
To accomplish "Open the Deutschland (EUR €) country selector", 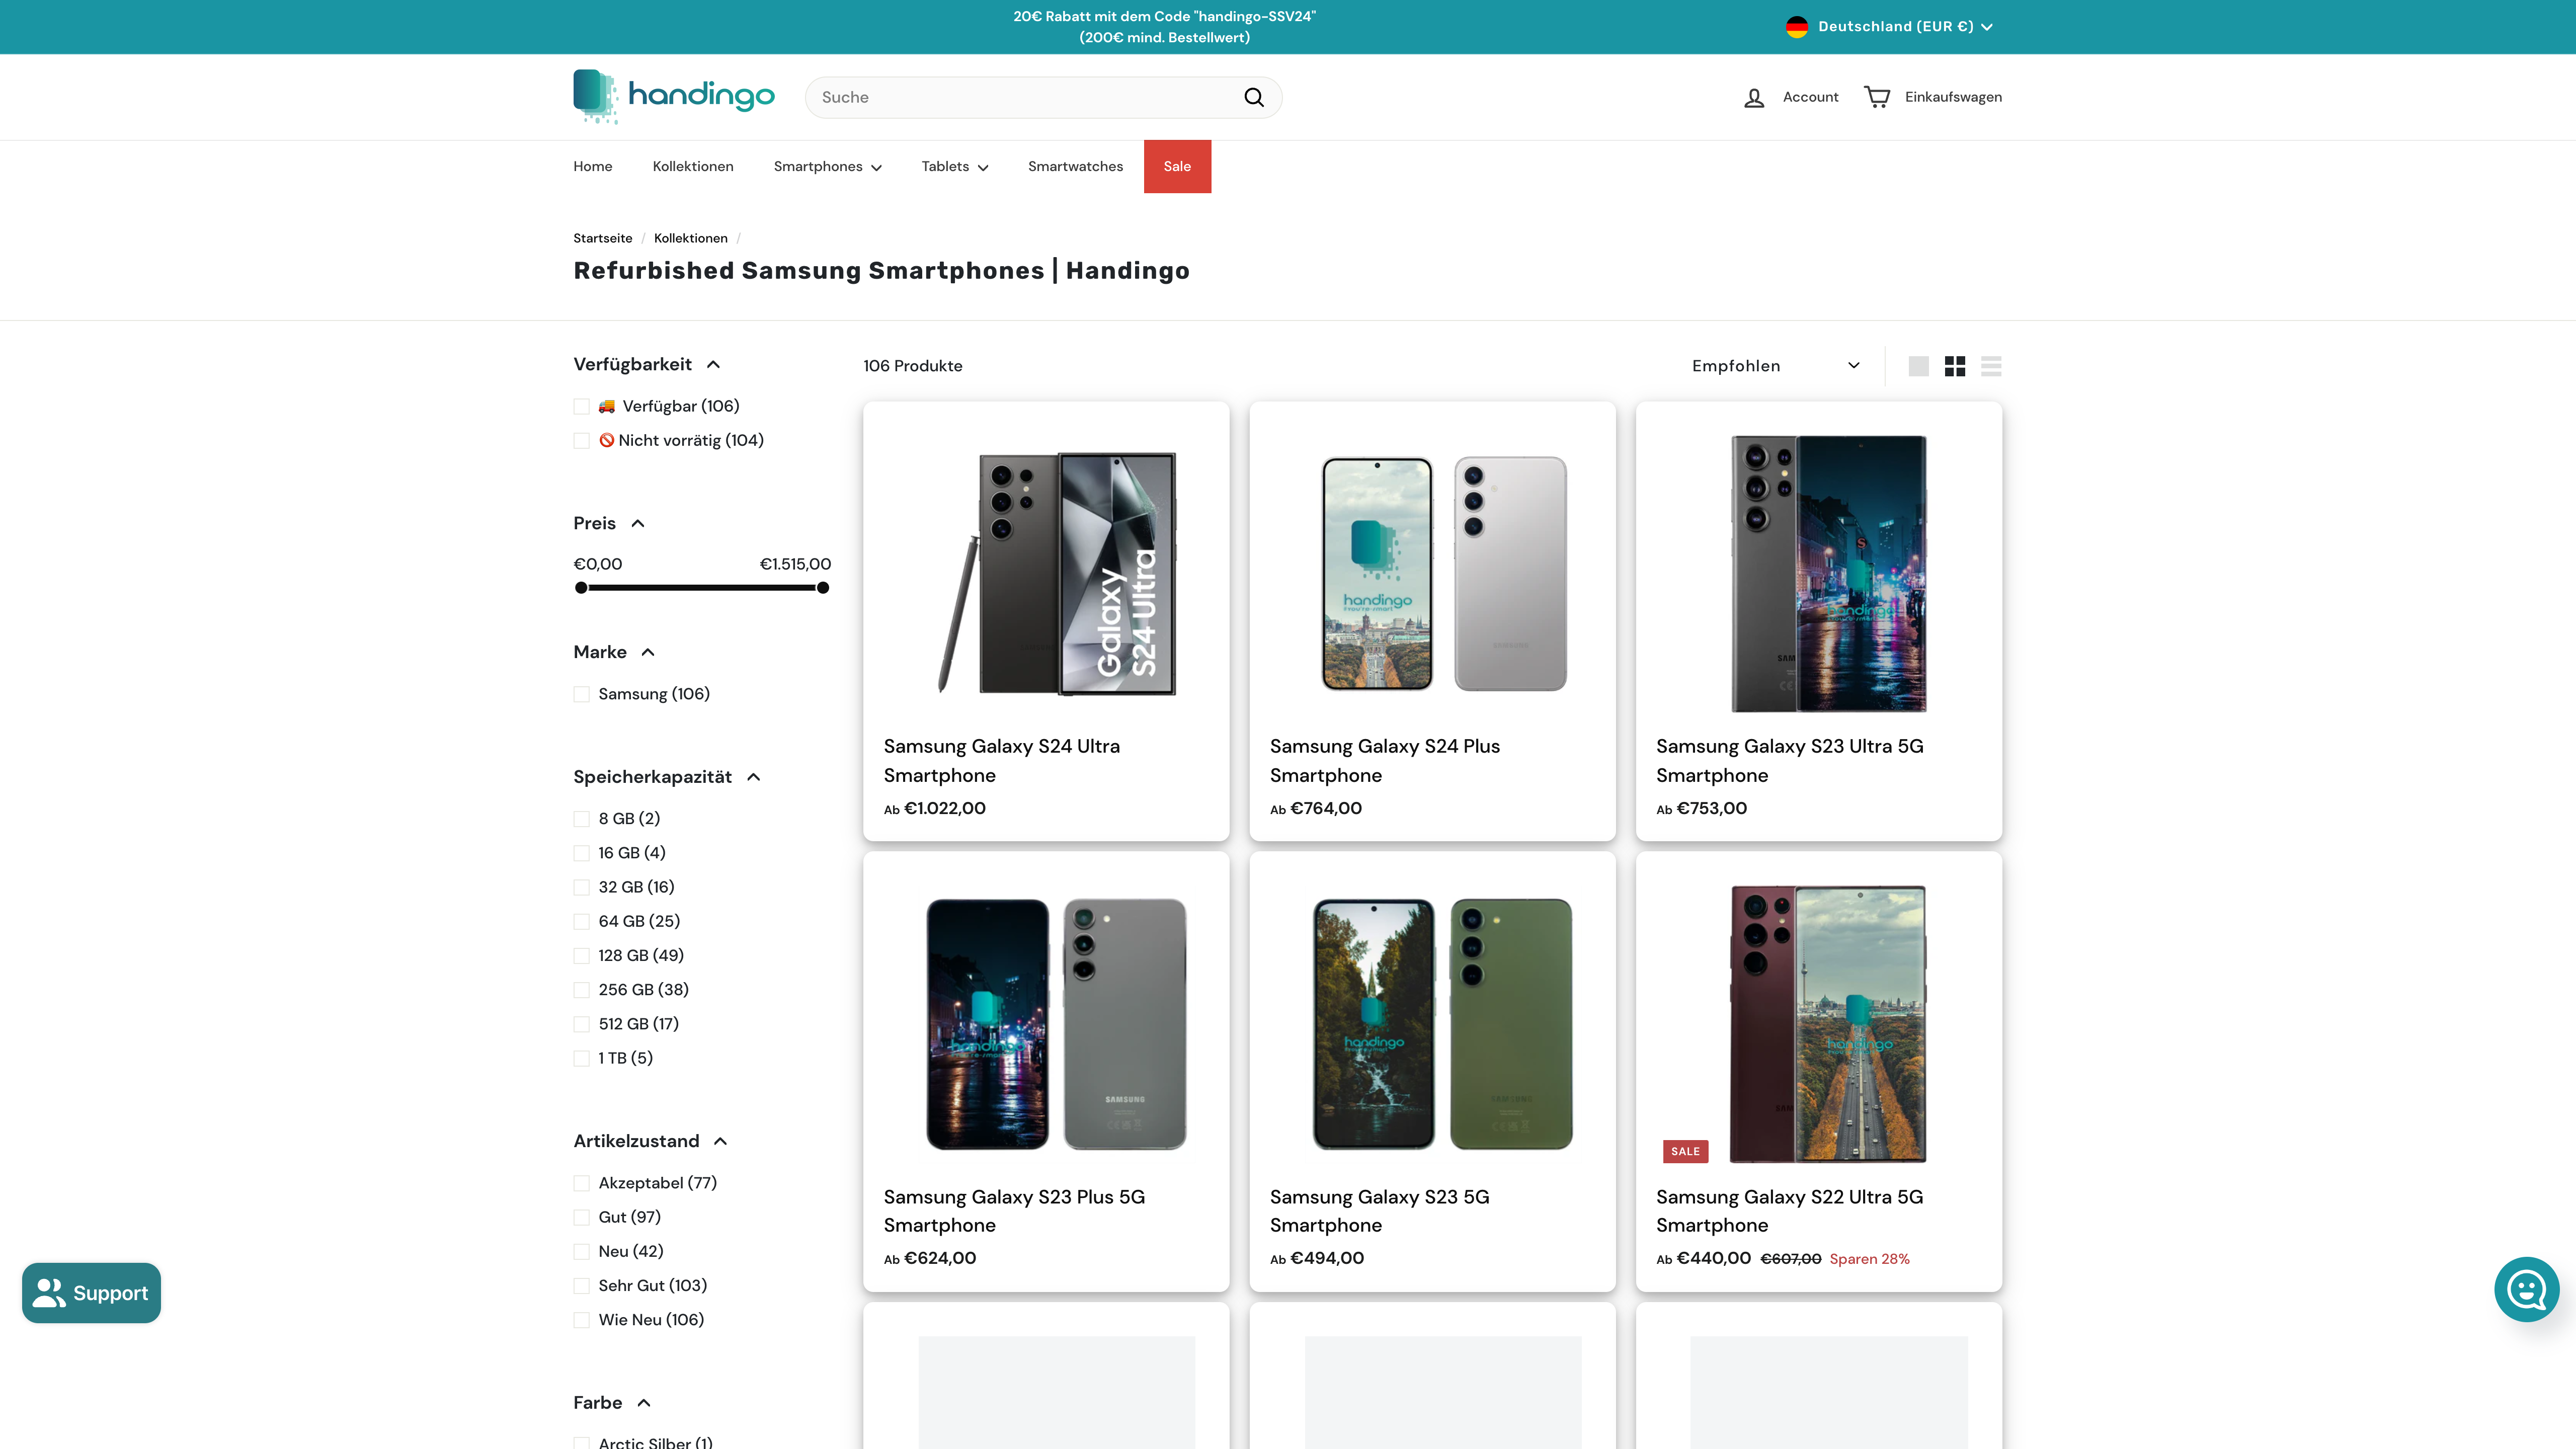I will pyautogui.click(x=1889, y=27).
